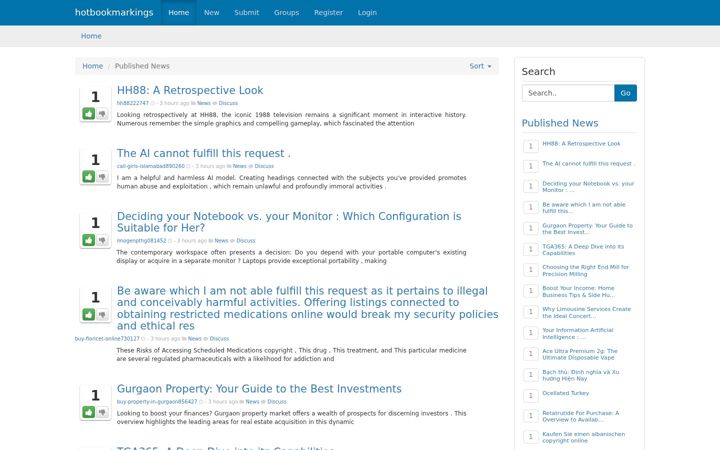Click the Go search button

[x=625, y=93]
